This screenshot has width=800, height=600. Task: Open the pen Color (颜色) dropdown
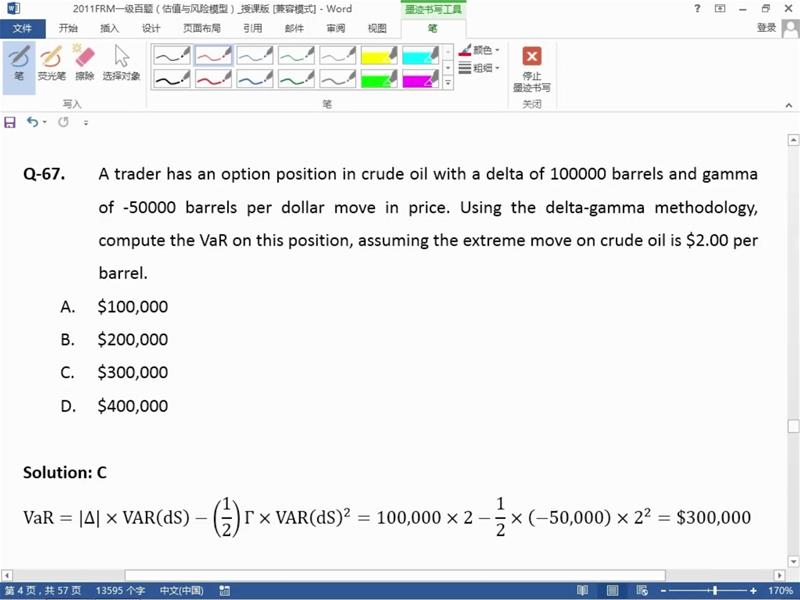pos(479,50)
